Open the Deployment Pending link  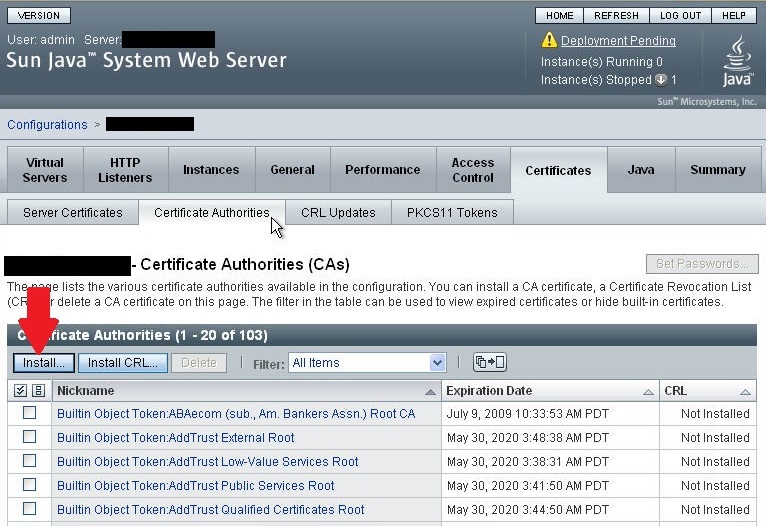click(x=618, y=41)
